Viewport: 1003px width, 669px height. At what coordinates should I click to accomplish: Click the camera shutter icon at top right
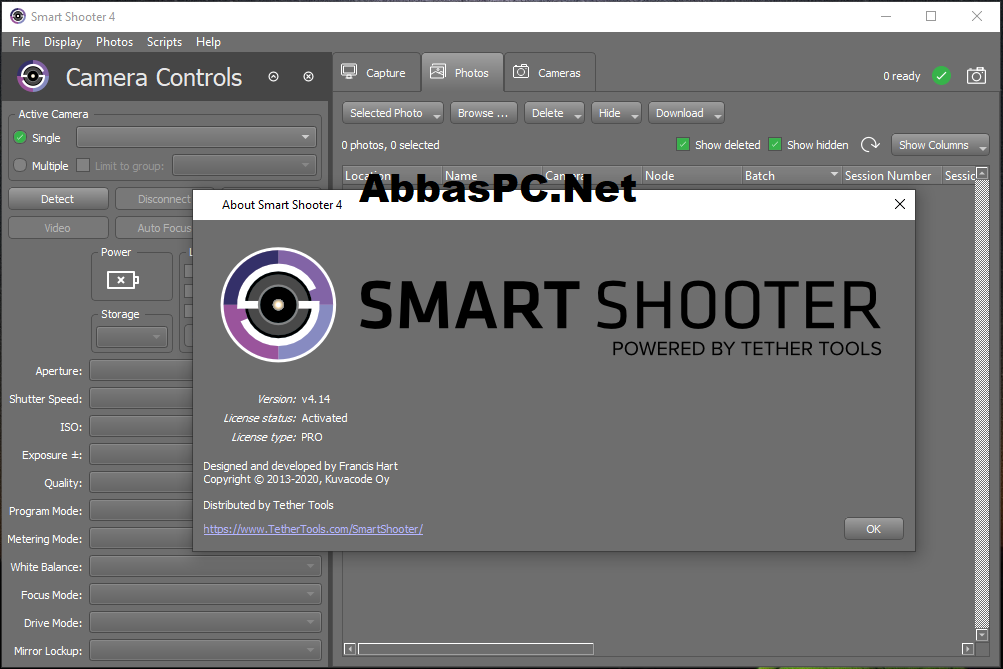coord(976,76)
